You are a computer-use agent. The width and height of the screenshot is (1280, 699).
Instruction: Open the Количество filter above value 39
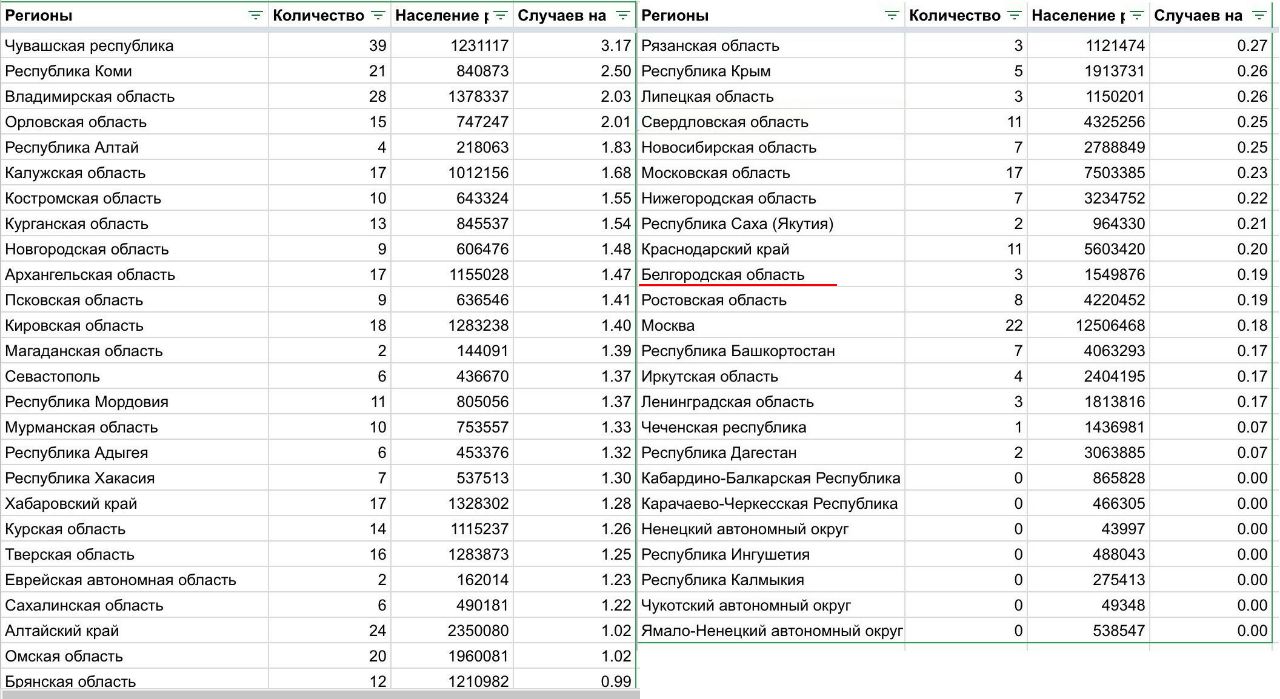click(x=378, y=15)
